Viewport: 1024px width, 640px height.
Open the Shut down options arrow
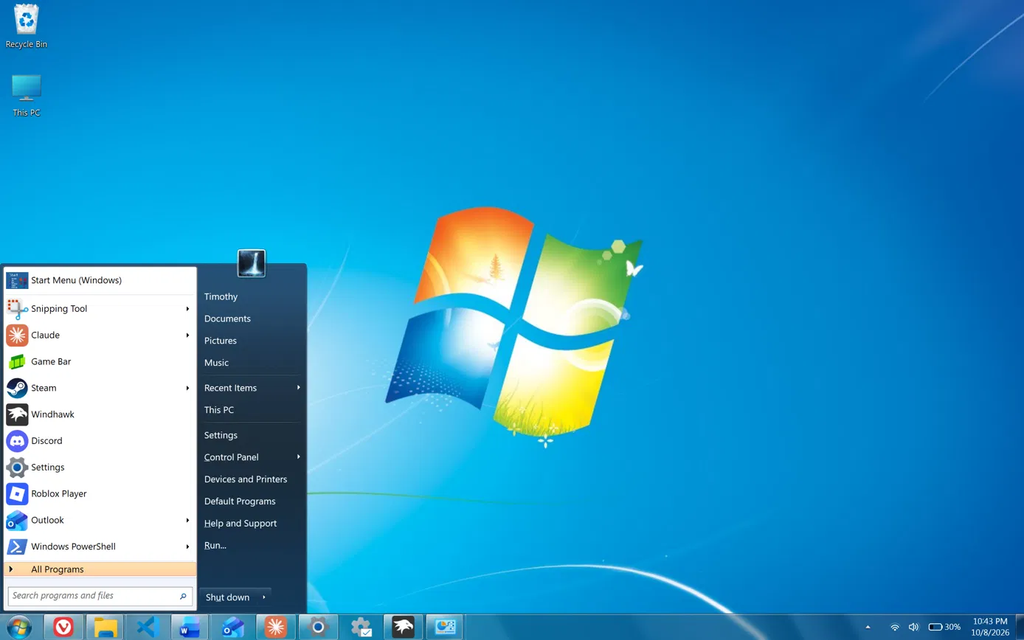tap(264, 597)
